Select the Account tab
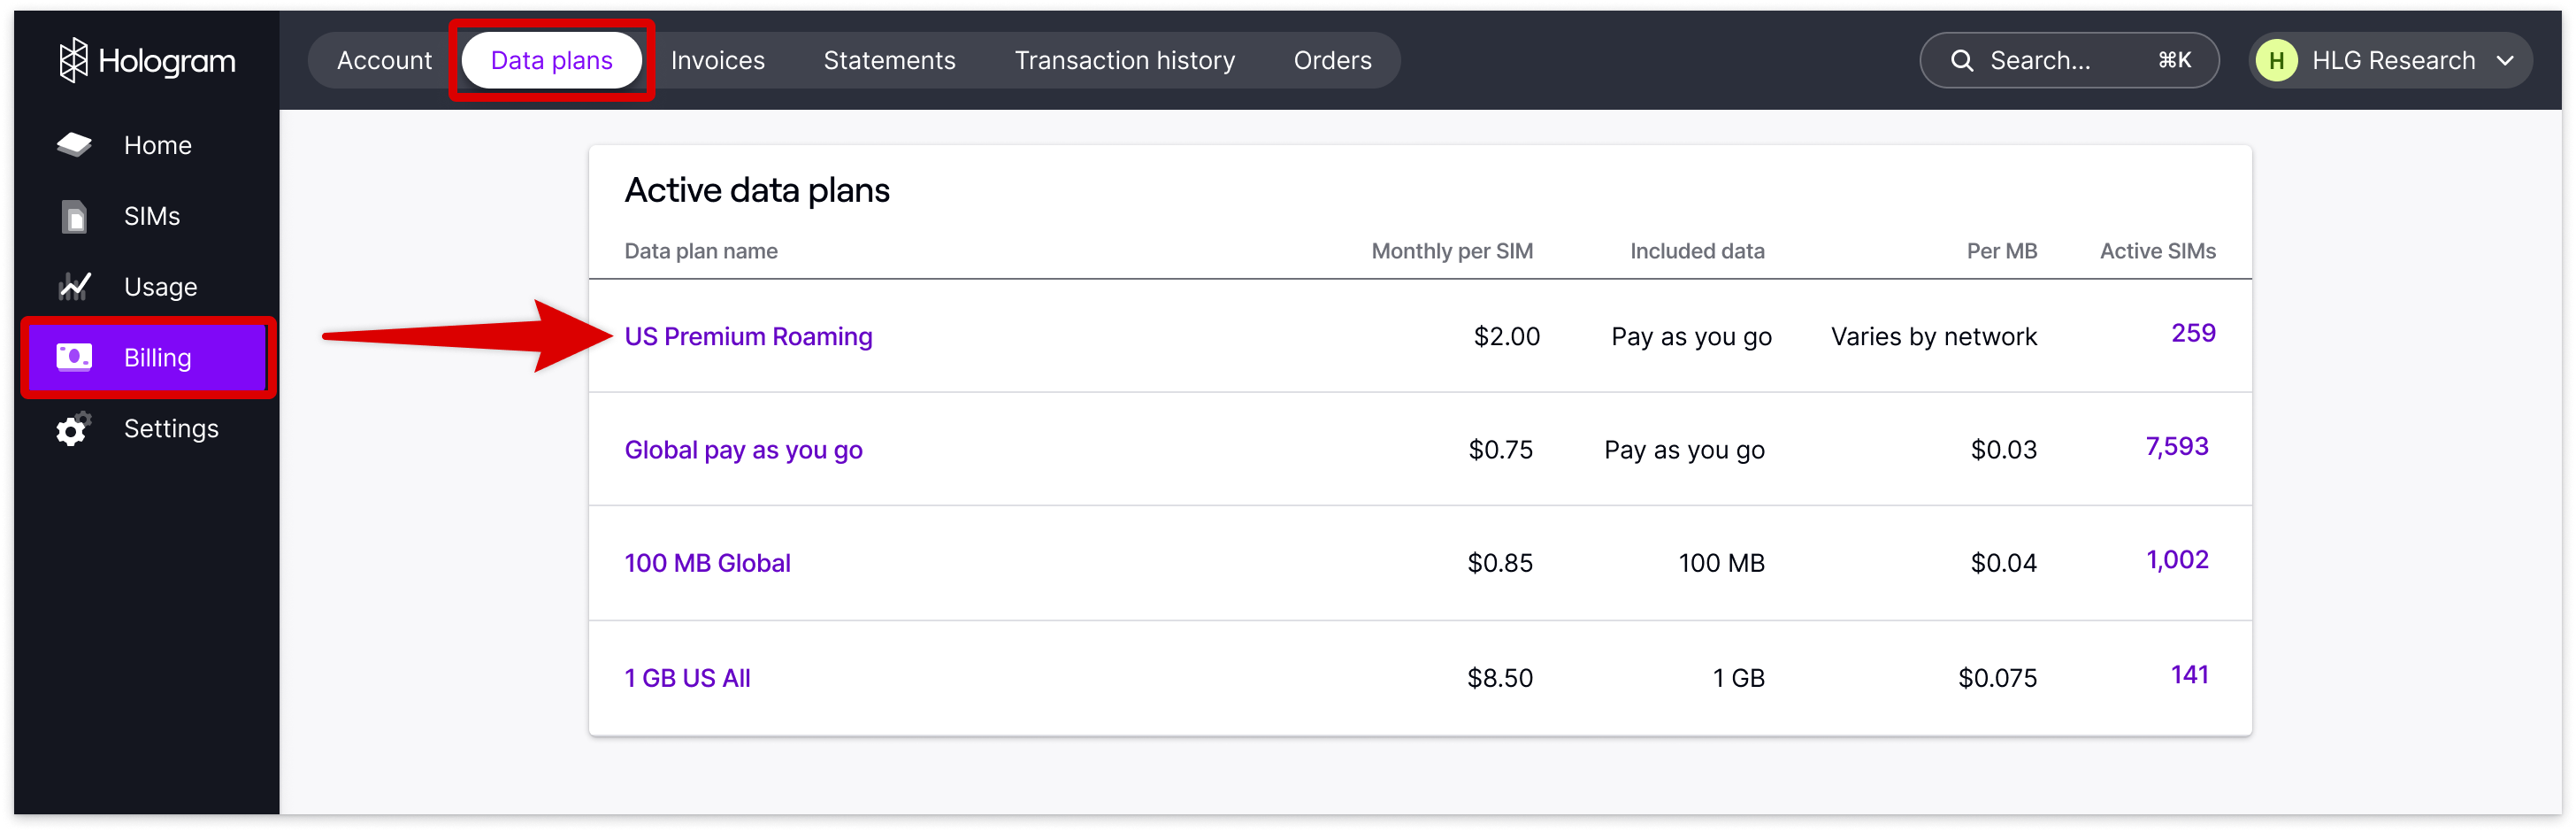 point(384,60)
